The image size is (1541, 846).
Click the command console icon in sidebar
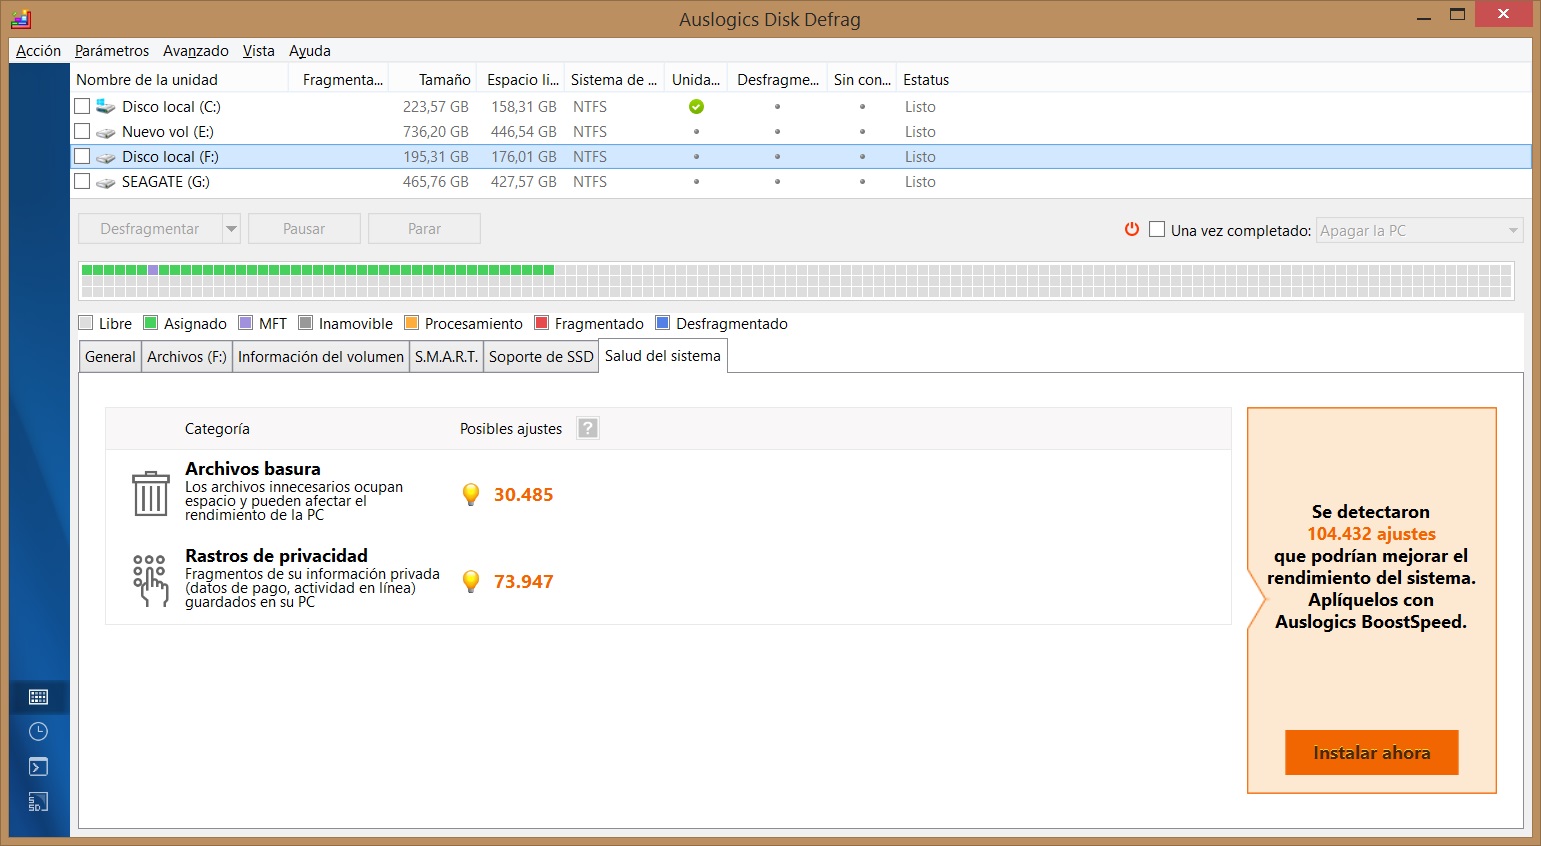38,767
